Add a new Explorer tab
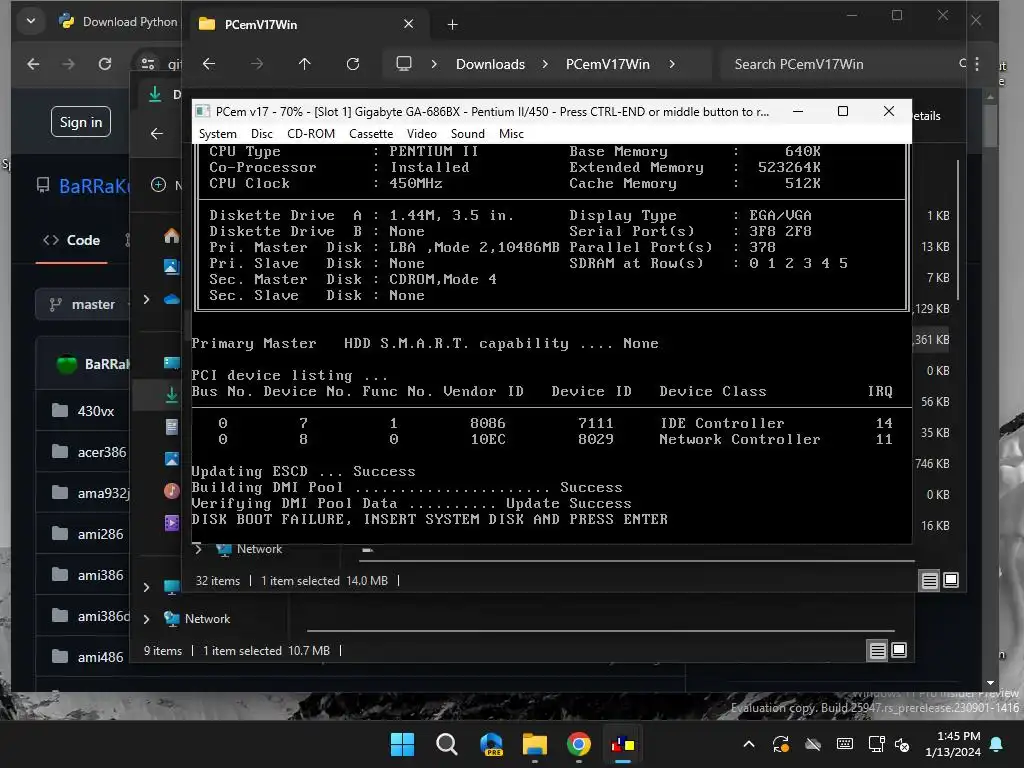1024x768 pixels. tap(453, 25)
